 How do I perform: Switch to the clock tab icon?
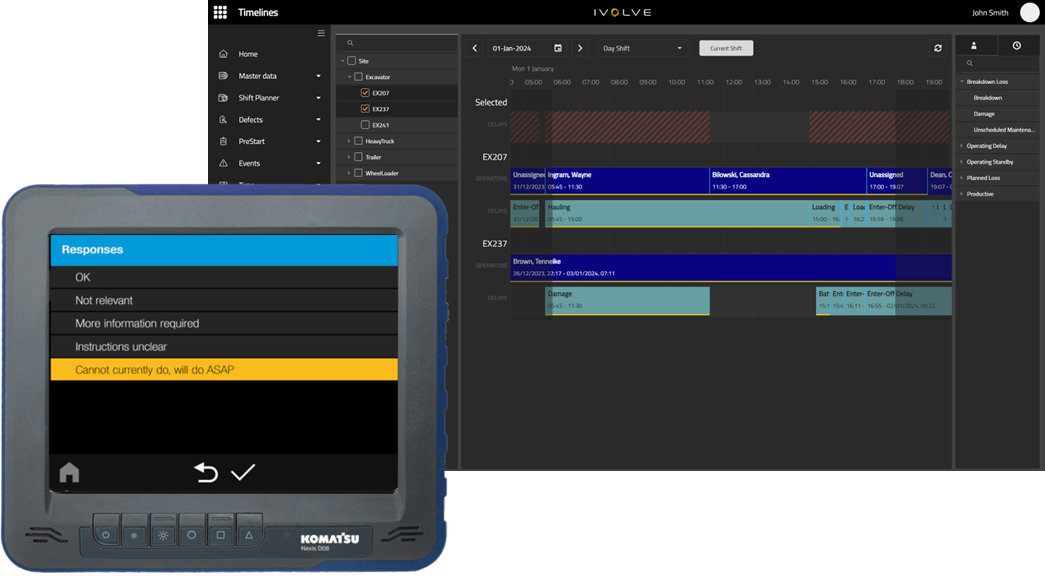pyautogui.click(x=1016, y=45)
